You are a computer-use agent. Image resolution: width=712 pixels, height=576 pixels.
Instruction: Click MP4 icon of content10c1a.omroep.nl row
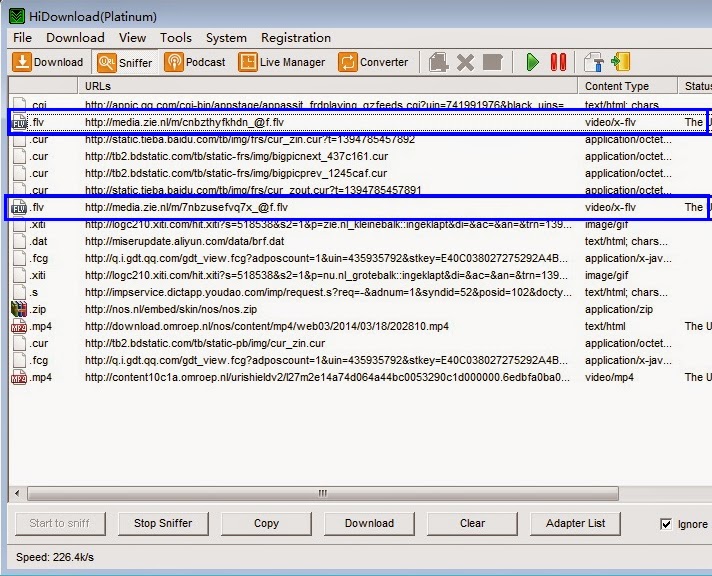coord(19,377)
